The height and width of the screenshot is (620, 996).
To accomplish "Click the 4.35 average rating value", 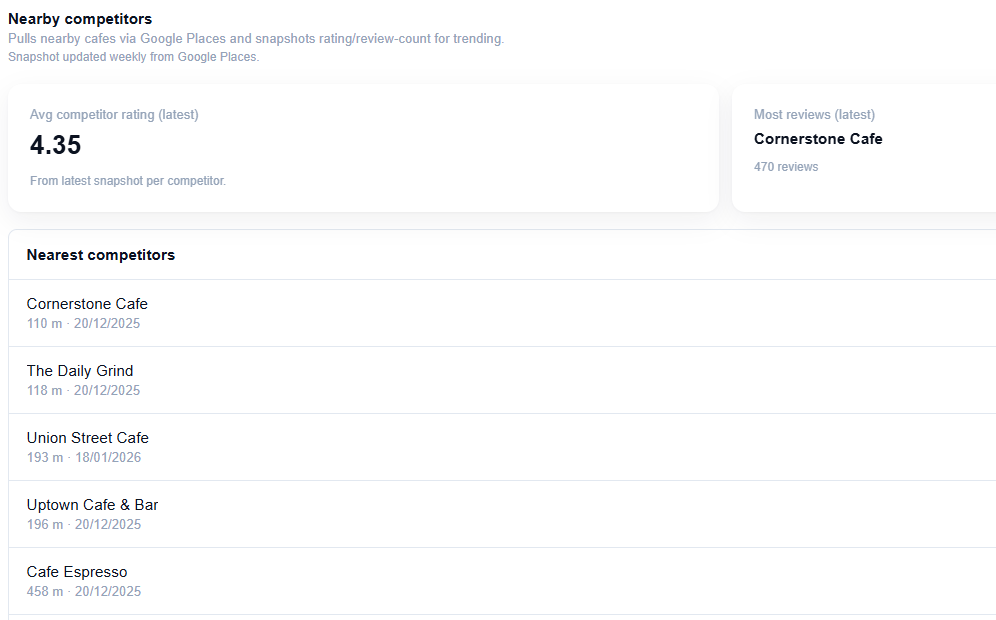I will pyautogui.click(x=55, y=145).
